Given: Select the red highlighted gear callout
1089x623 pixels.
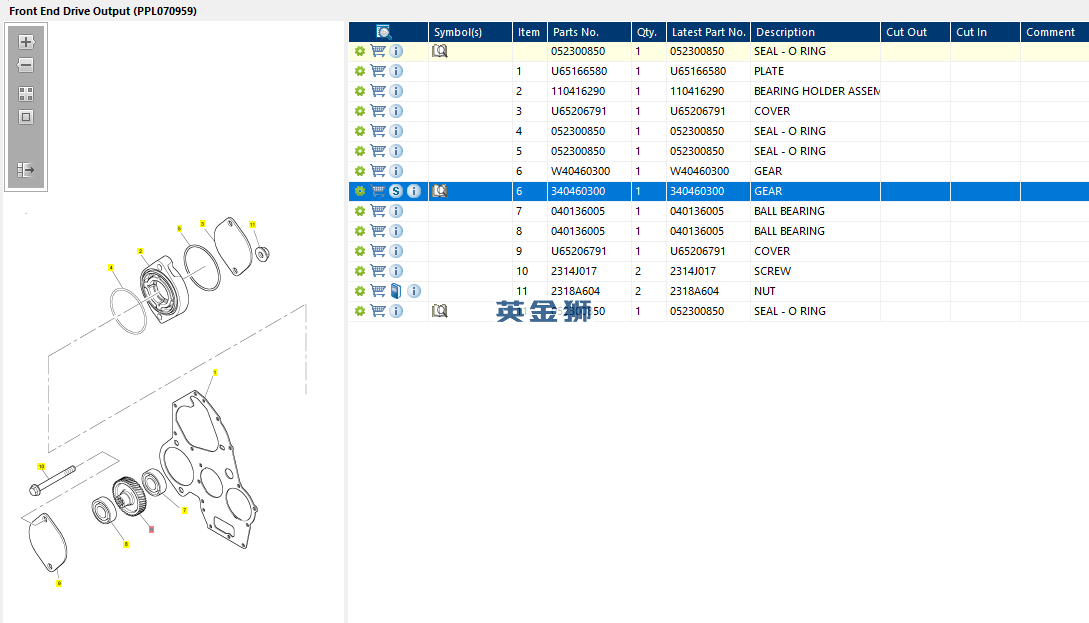Looking at the screenshot, I should coord(151,530).
